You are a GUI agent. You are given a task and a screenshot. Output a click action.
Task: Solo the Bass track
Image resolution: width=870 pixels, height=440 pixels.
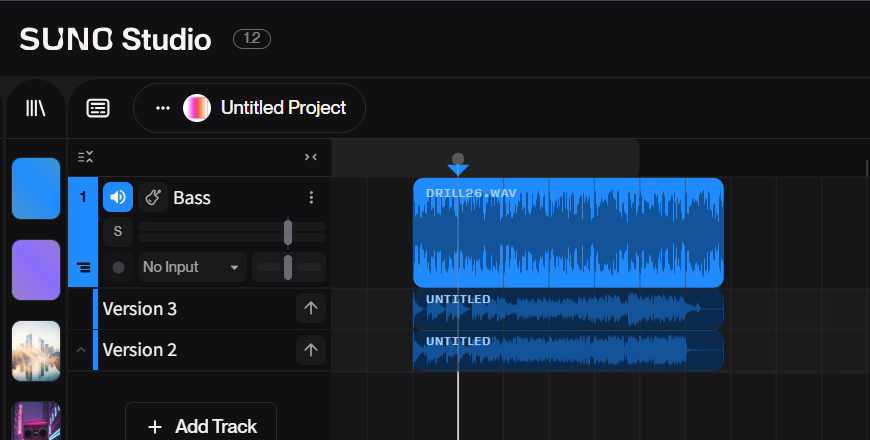[118, 232]
